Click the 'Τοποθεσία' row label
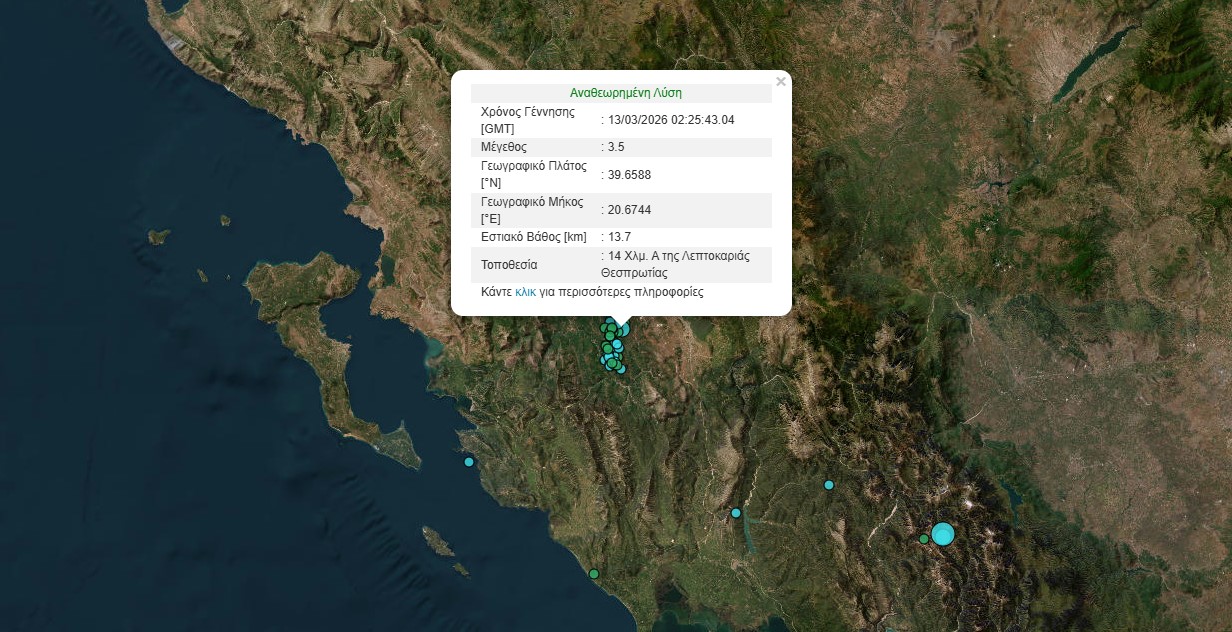The image size is (1232, 632). [x=509, y=265]
